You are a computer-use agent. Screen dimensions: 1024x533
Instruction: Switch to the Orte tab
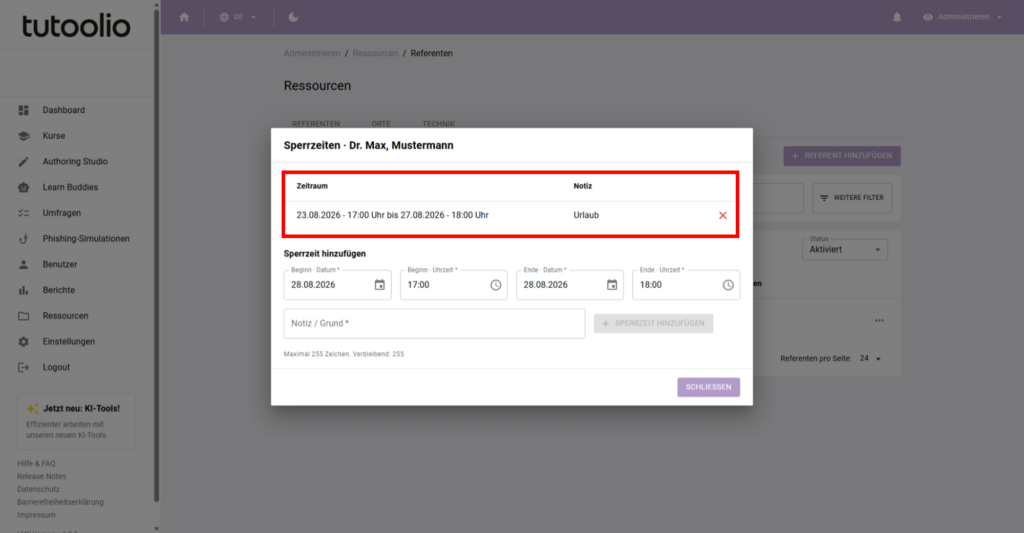pyautogui.click(x=381, y=123)
